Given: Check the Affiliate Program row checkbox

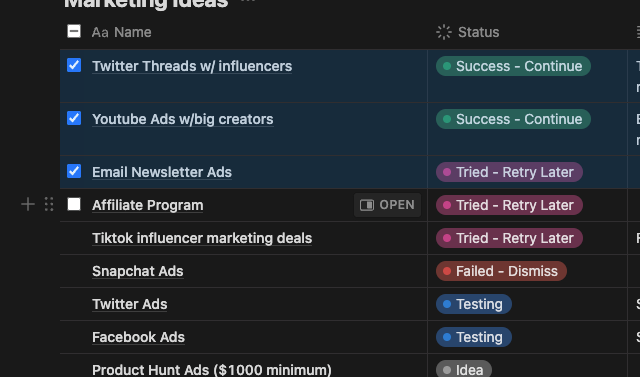Looking at the screenshot, I should tap(74, 204).
